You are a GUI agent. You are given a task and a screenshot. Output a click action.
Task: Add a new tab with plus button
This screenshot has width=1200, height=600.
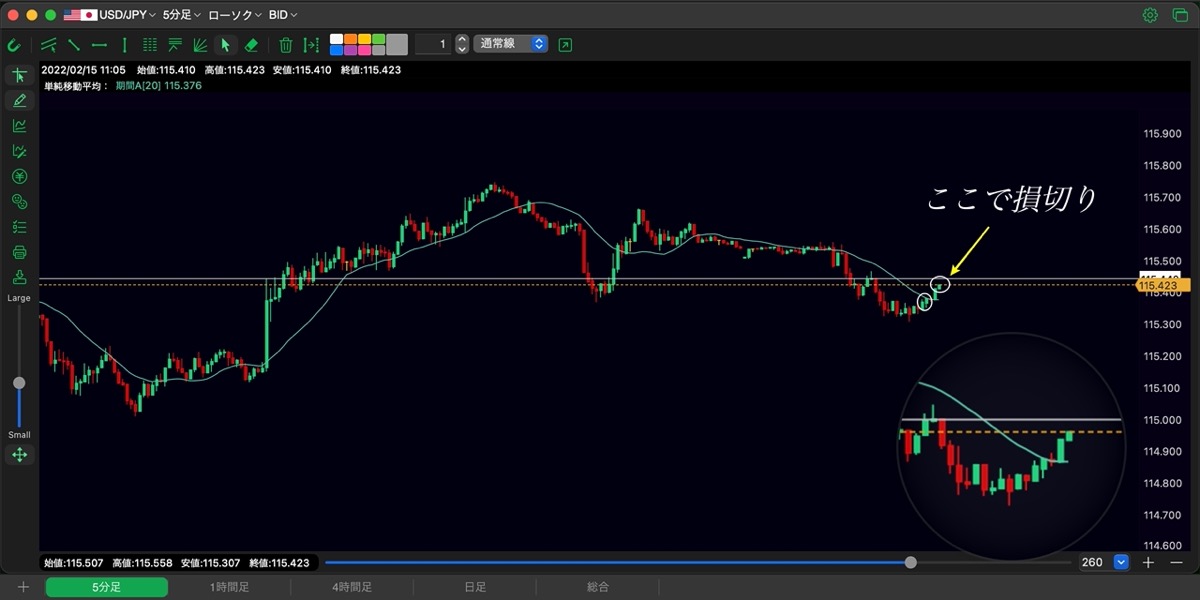[x=23, y=587]
